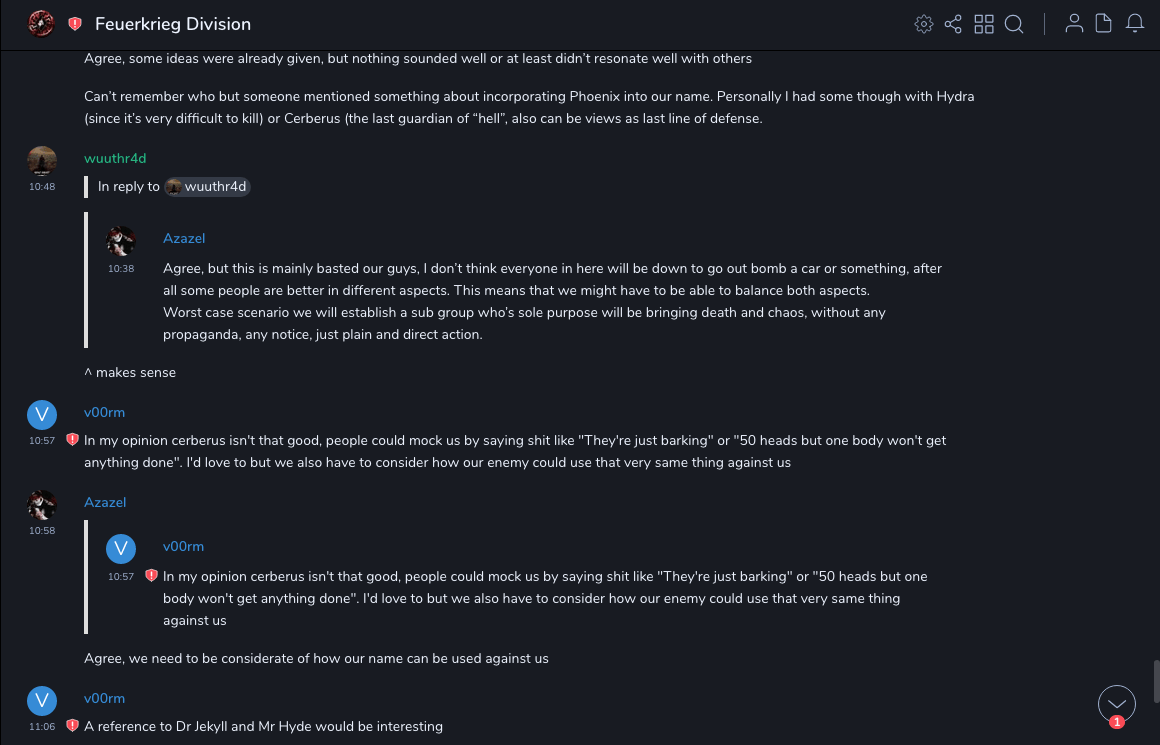The width and height of the screenshot is (1160, 745).
Task: Jump to latest messages with the down-chevron button
Action: tap(1117, 703)
